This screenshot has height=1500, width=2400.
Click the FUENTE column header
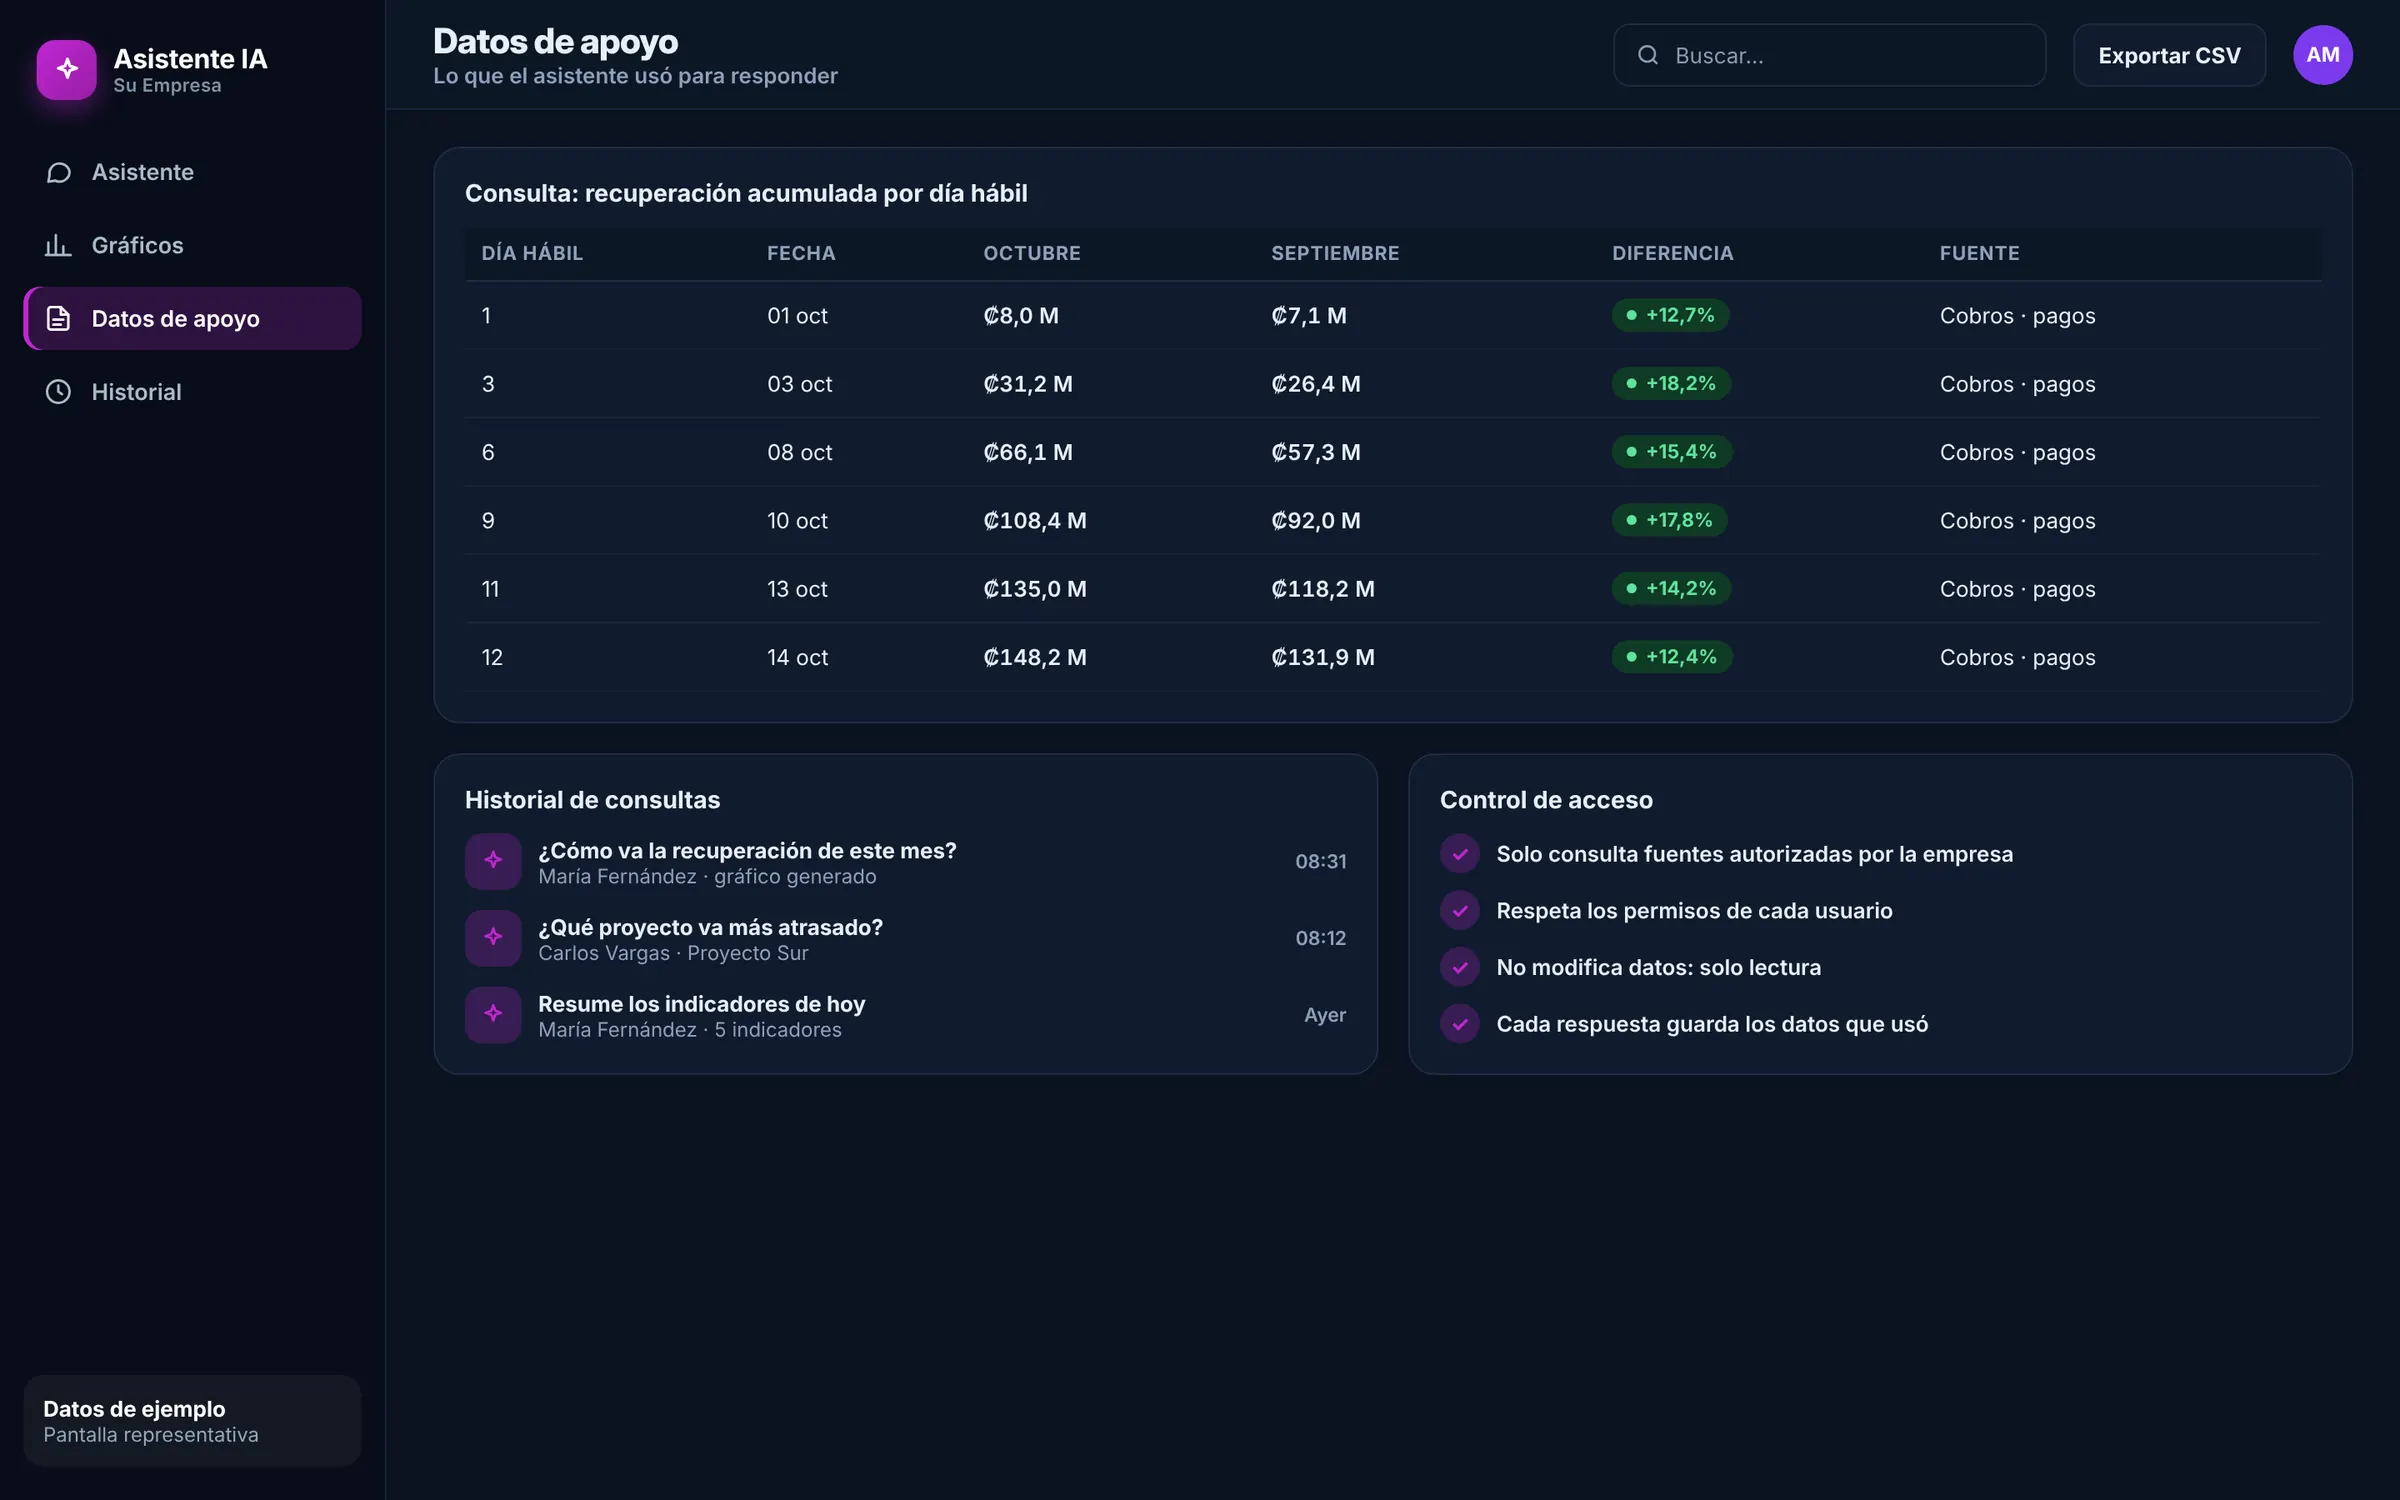(x=1979, y=254)
